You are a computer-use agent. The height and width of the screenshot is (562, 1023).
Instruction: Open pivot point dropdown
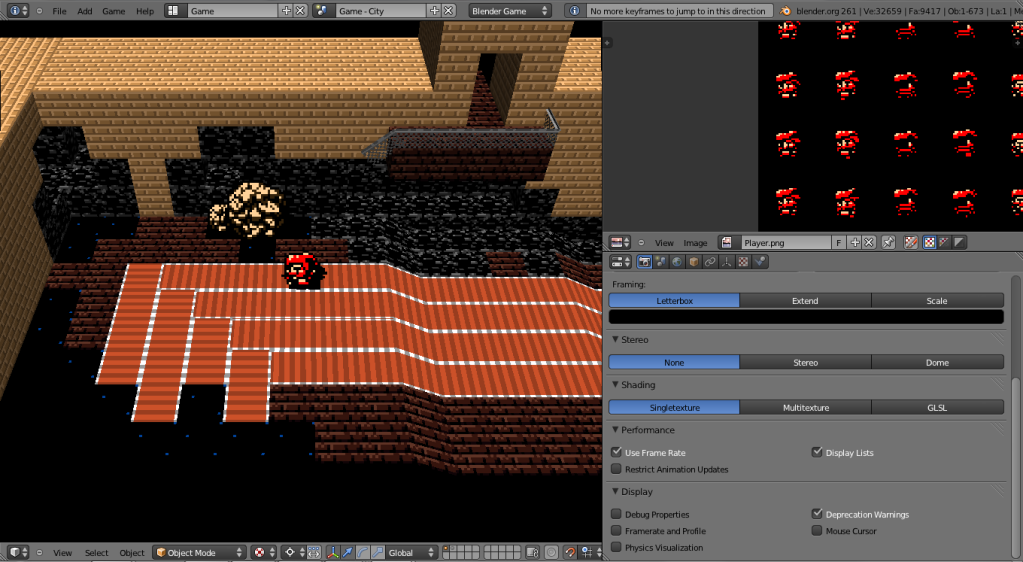pos(294,552)
